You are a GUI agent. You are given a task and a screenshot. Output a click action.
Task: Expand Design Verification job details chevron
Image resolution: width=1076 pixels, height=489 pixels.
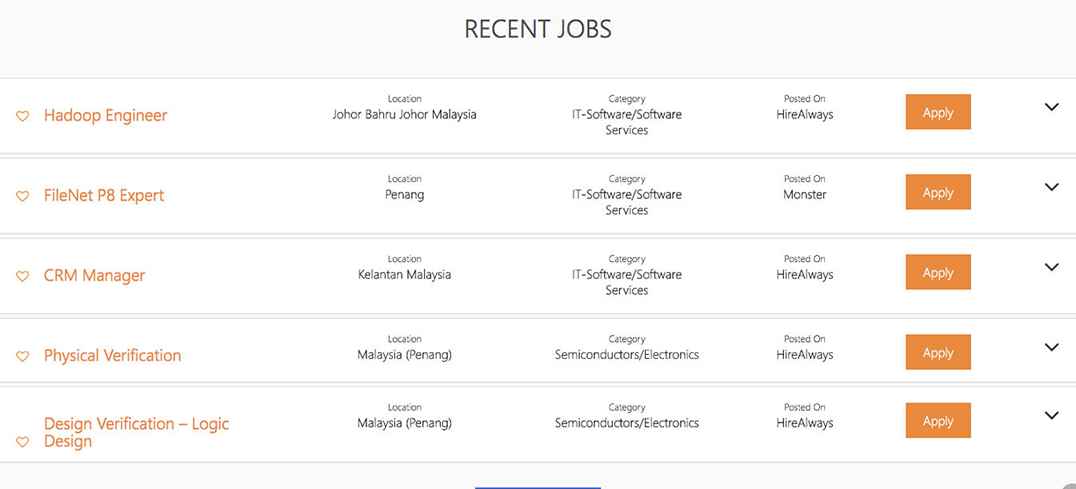pyautogui.click(x=1051, y=415)
